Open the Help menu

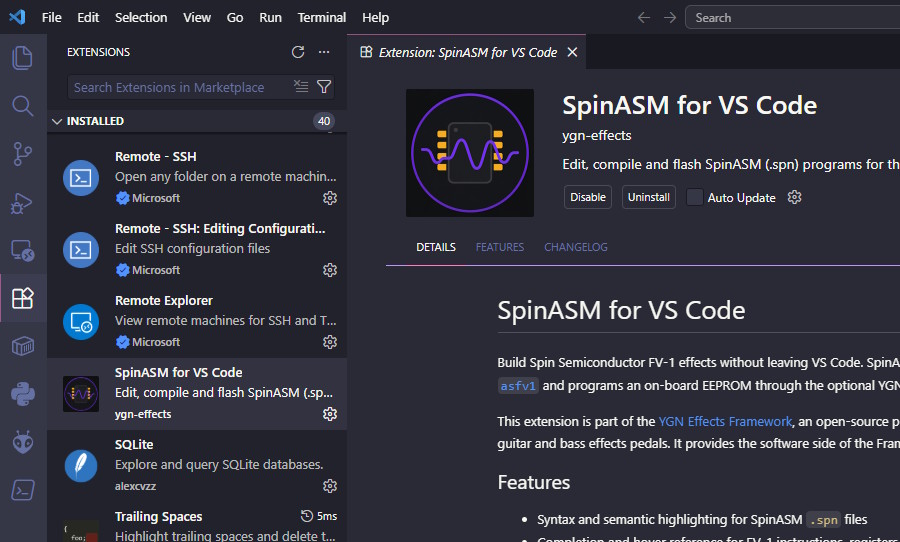click(375, 18)
